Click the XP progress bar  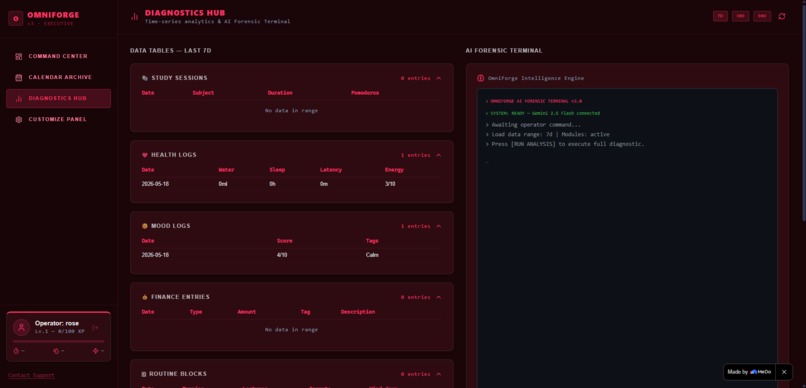coord(59,341)
